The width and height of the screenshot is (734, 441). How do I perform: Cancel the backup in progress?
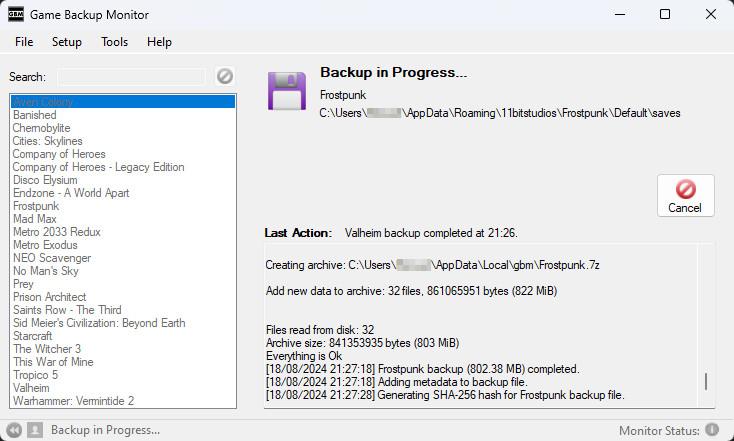tap(685, 195)
